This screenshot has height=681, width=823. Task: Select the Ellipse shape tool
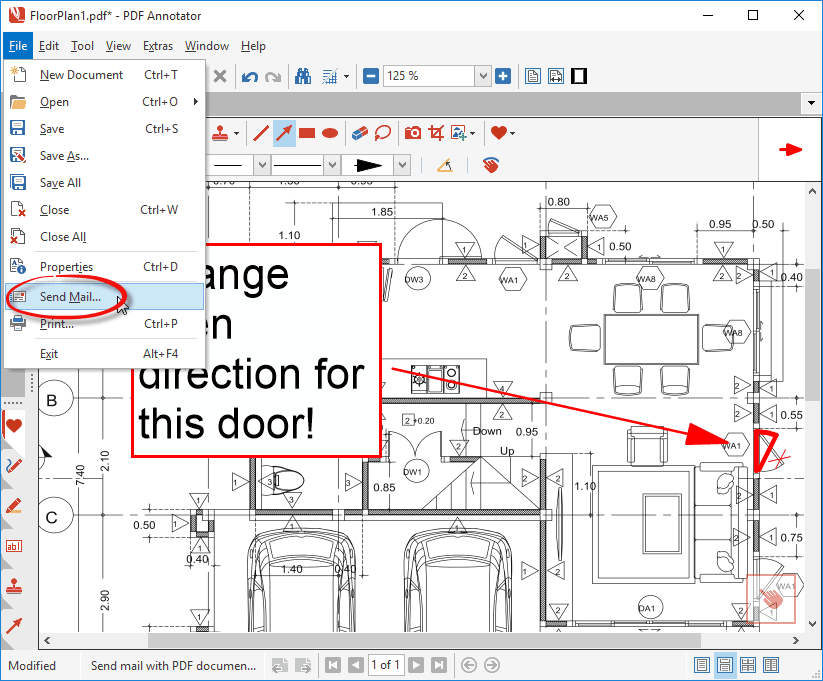[330, 132]
